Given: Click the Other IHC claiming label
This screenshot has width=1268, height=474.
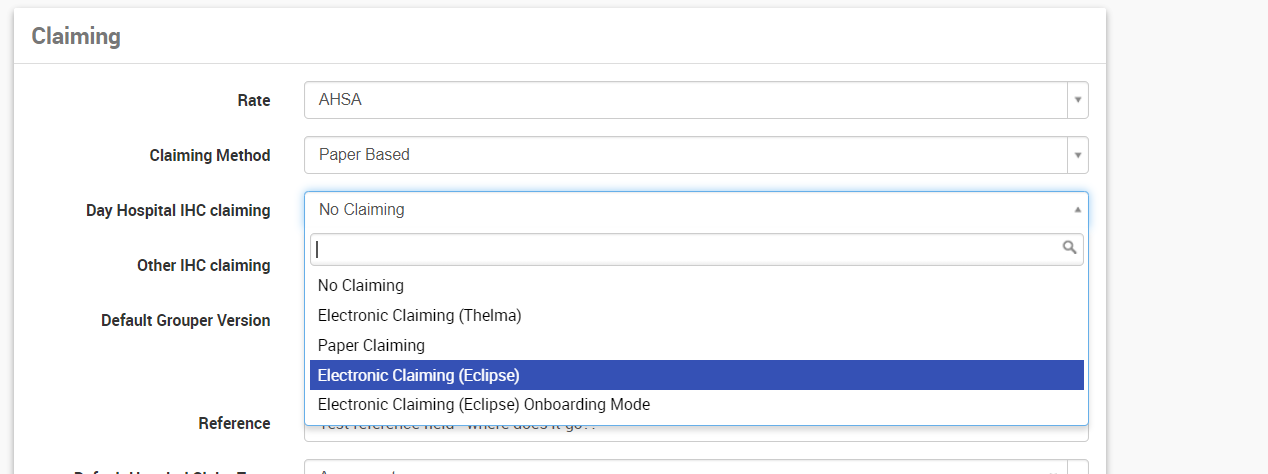Looking at the screenshot, I should click(204, 266).
